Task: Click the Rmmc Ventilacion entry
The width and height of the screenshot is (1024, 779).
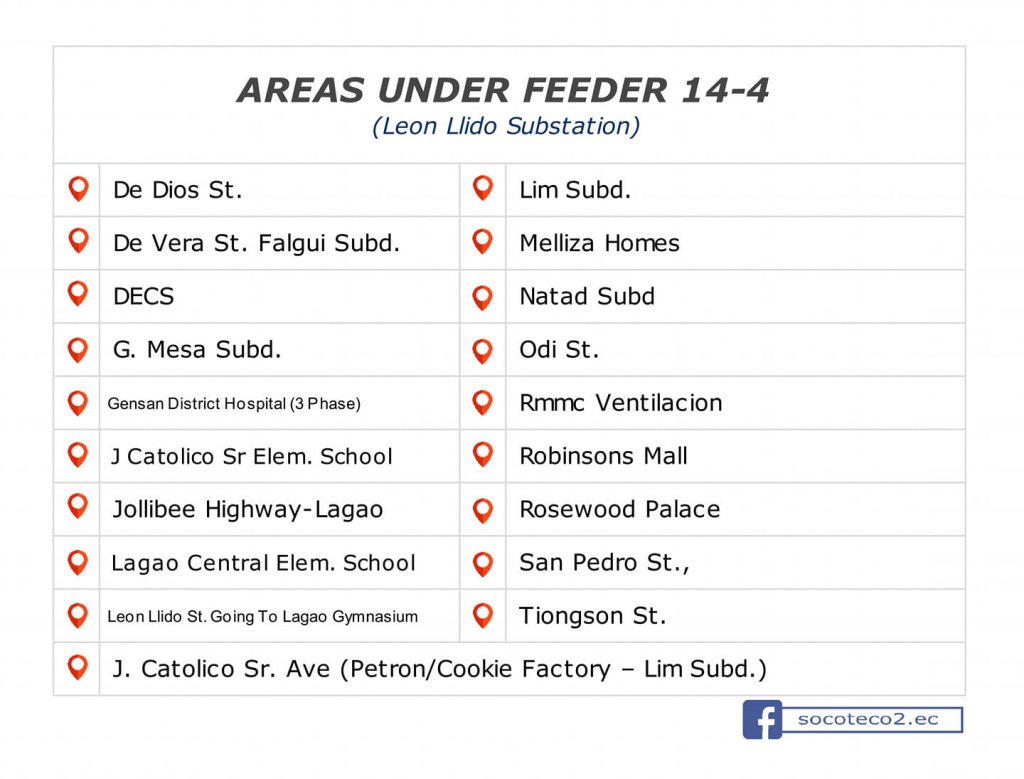Action: 621,402
